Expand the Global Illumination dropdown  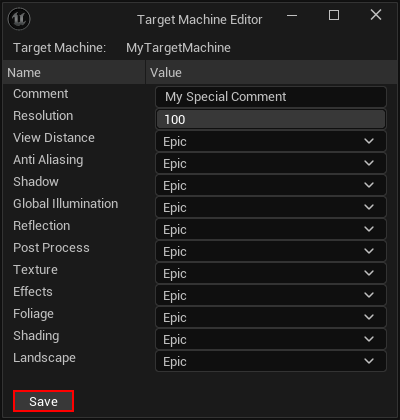tap(271, 207)
